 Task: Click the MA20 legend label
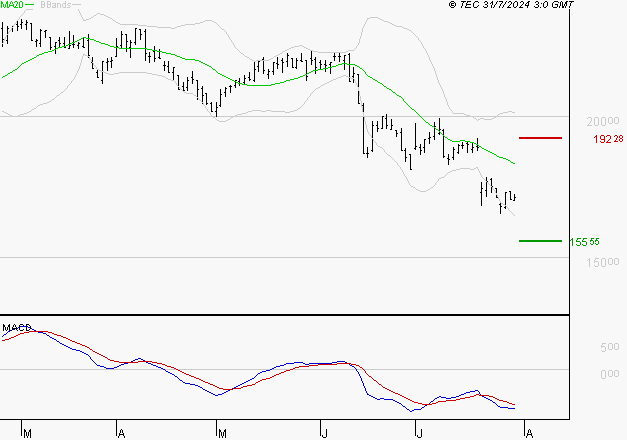point(12,5)
